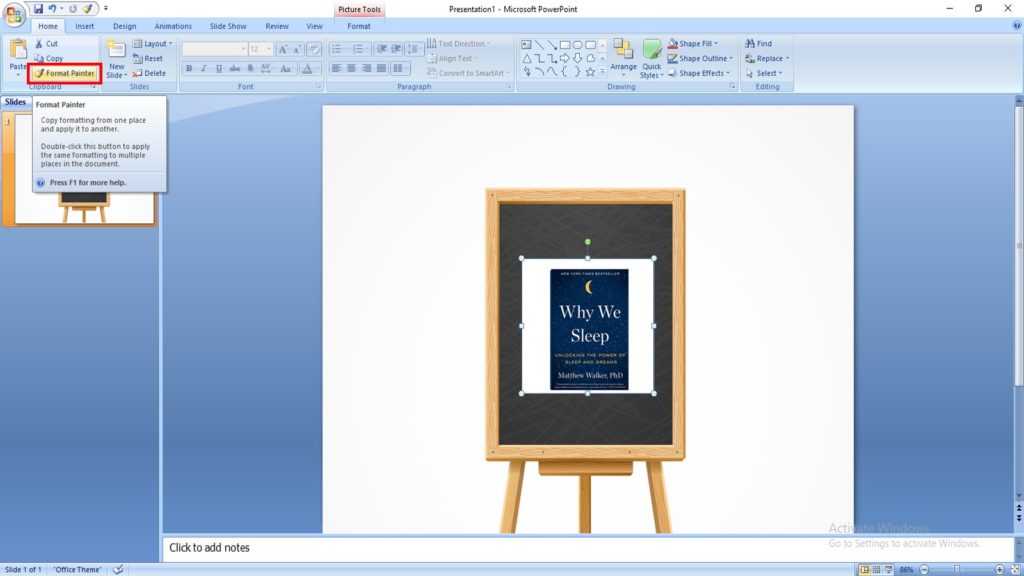
Task: Undo the last action
Action: coord(52,8)
